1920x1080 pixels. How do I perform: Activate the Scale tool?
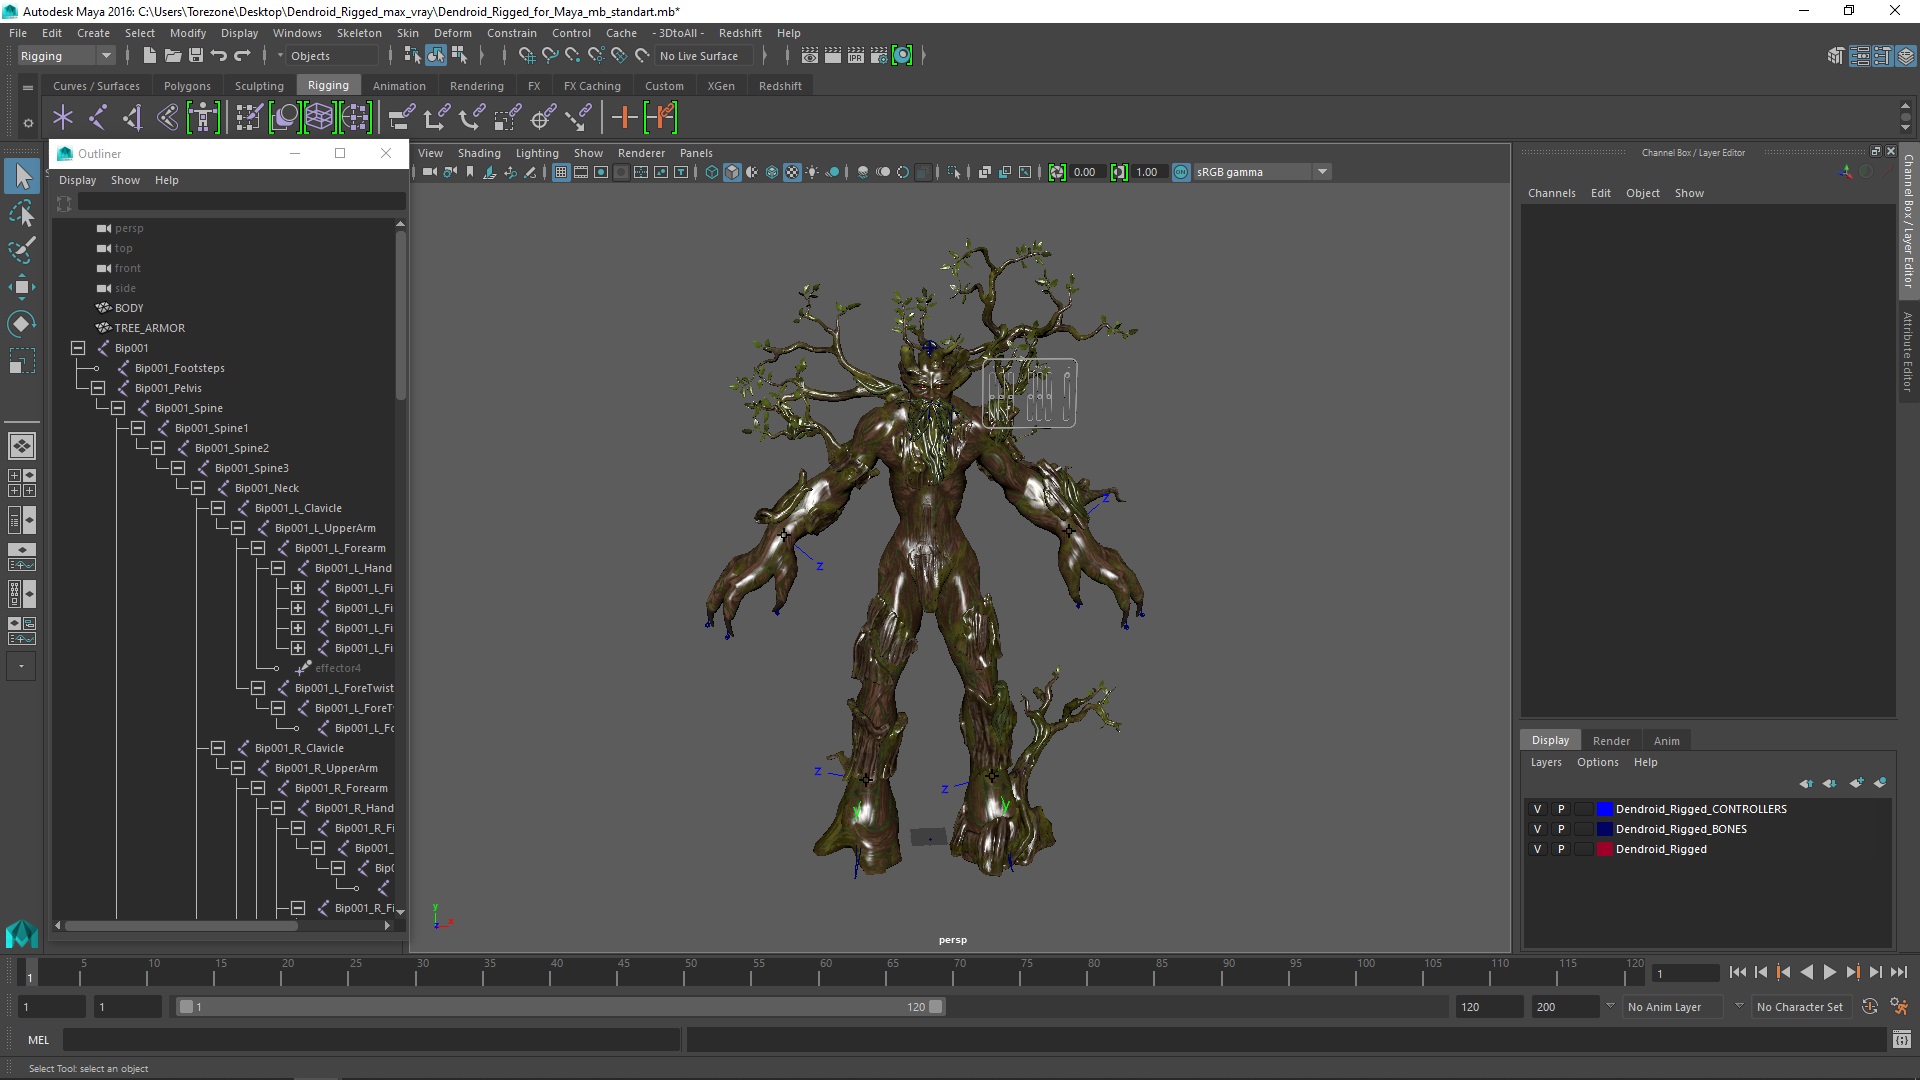pyautogui.click(x=22, y=360)
